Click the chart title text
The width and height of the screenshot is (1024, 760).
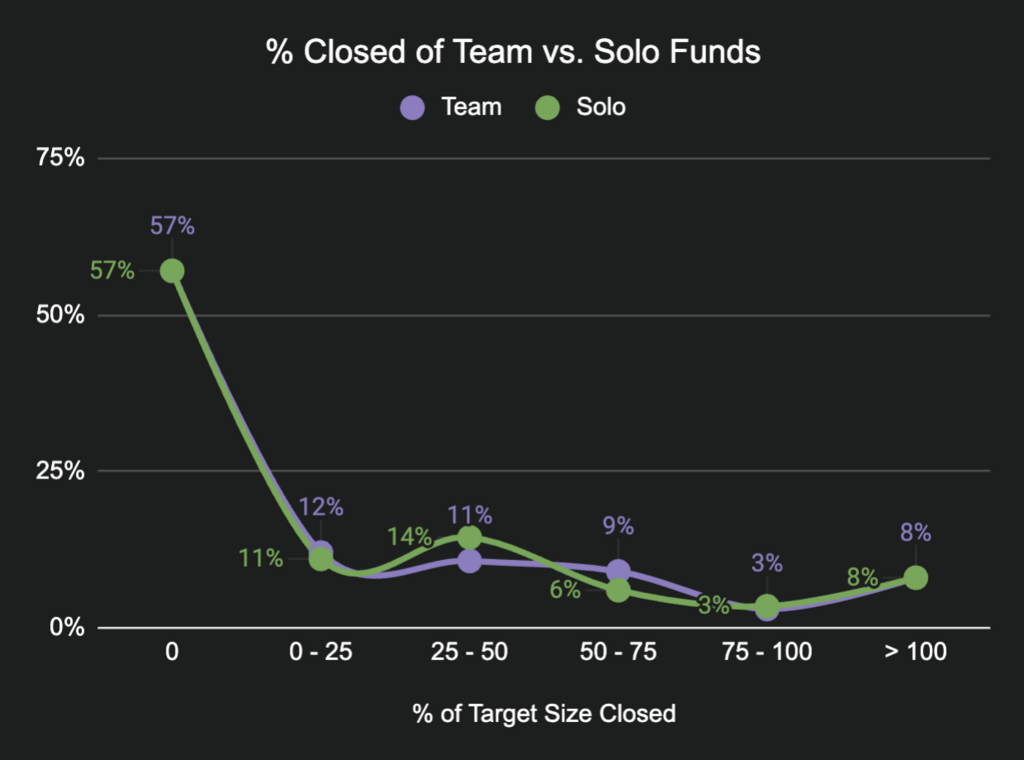point(512,53)
